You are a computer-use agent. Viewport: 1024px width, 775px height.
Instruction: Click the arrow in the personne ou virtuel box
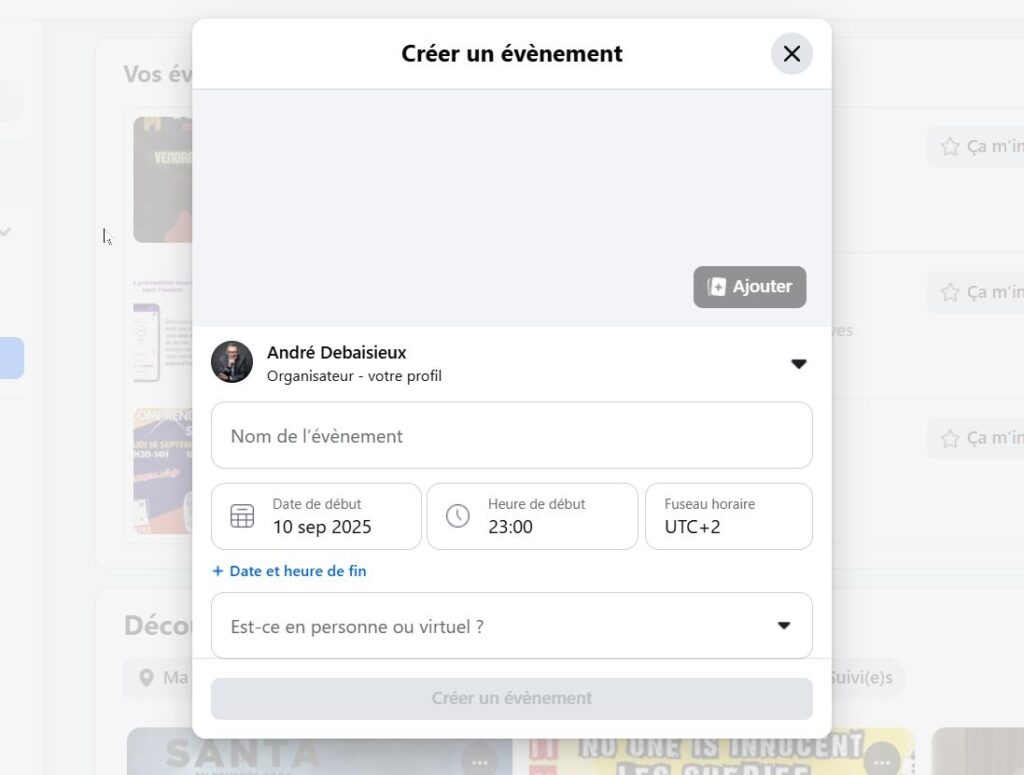tap(784, 625)
